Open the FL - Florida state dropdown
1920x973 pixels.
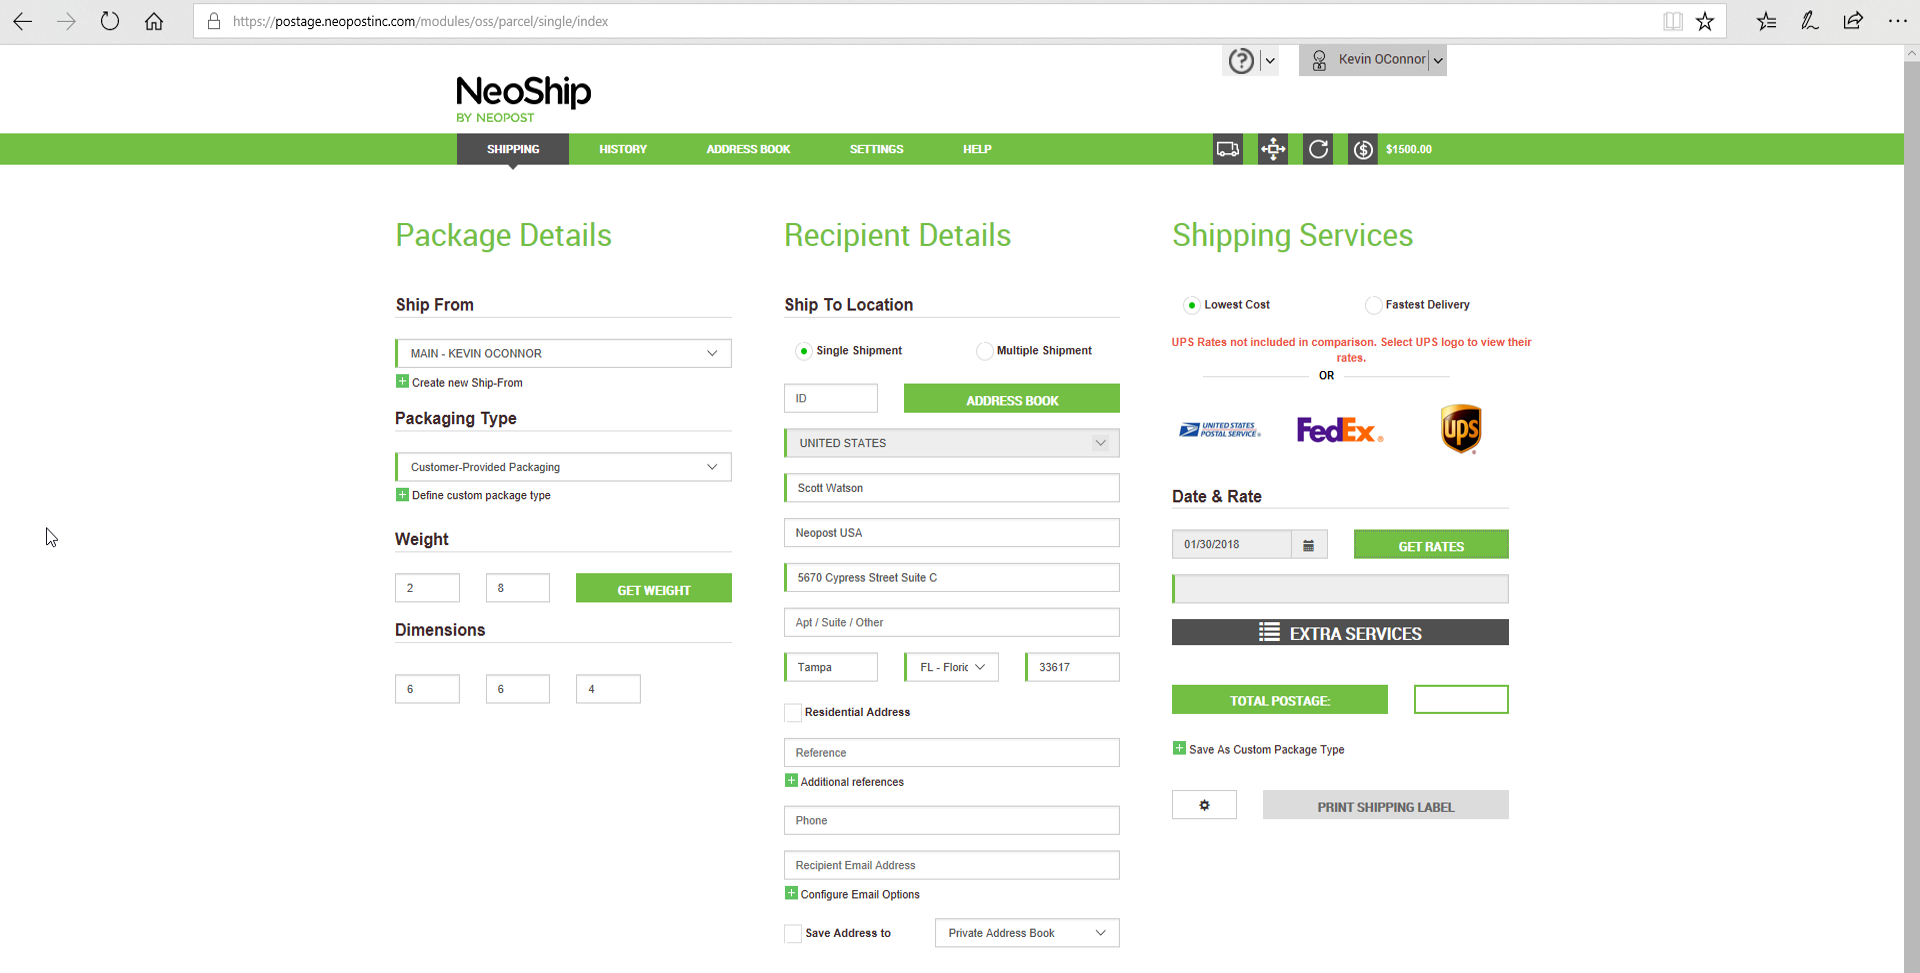click(952, 667)
